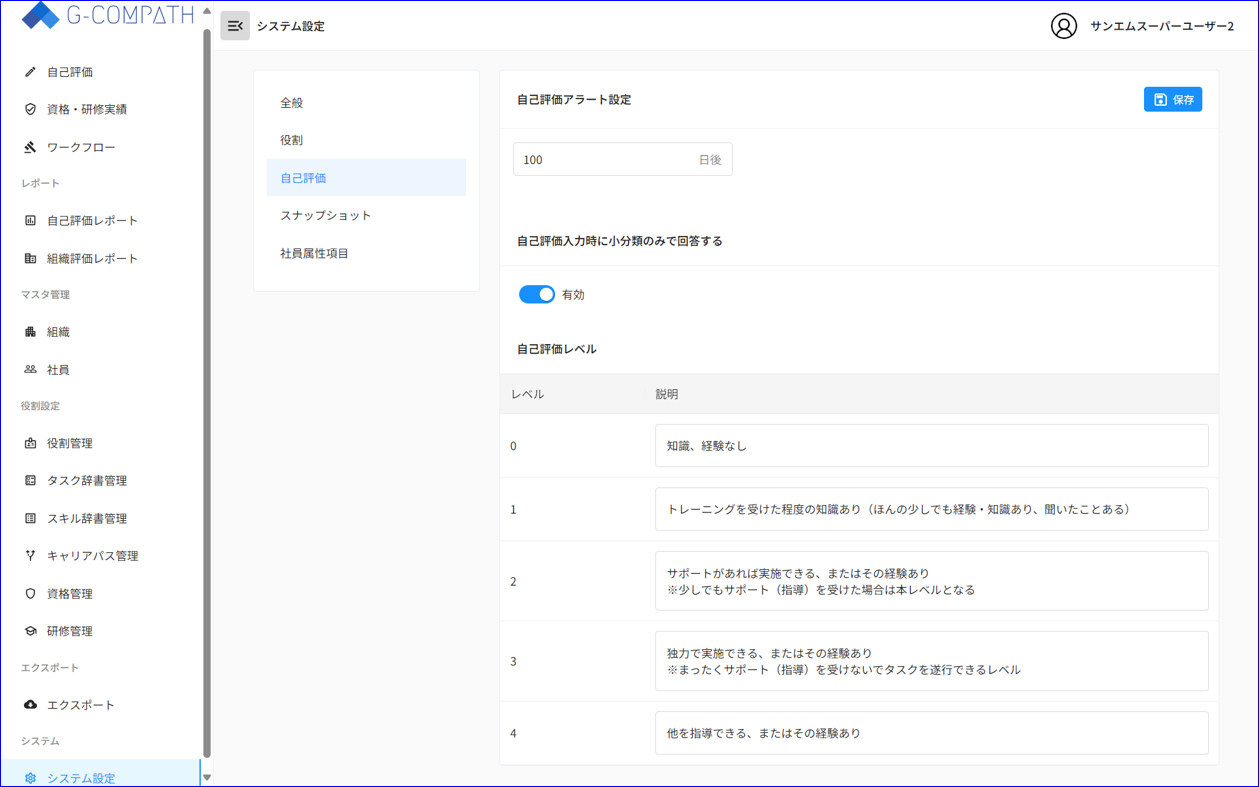Click the sidebar vertical scrollbar thumb
The height and width of the screenshot is (787, 1259).
coord(207,393)
